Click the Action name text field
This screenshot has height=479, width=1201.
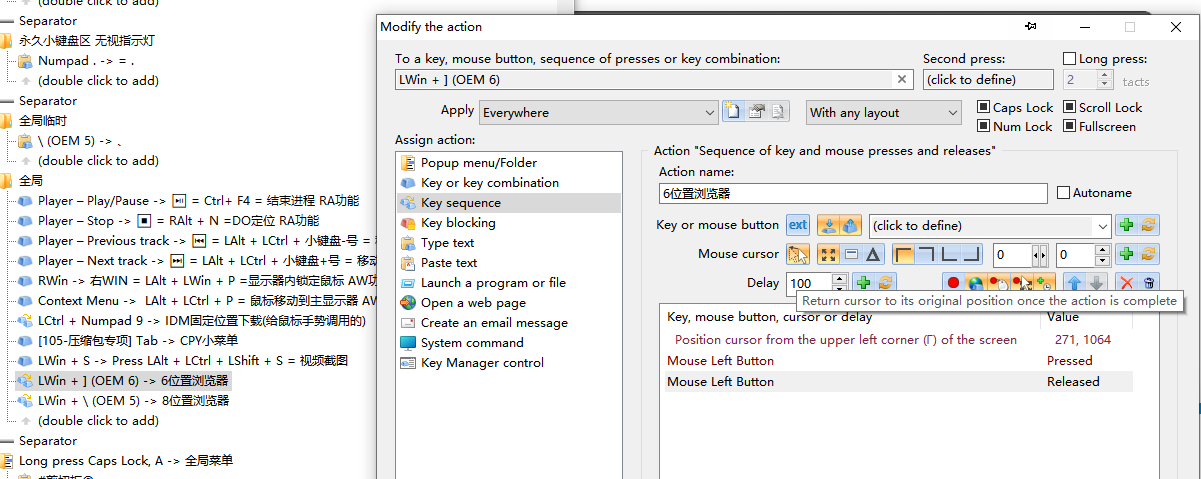click(852, 194)
